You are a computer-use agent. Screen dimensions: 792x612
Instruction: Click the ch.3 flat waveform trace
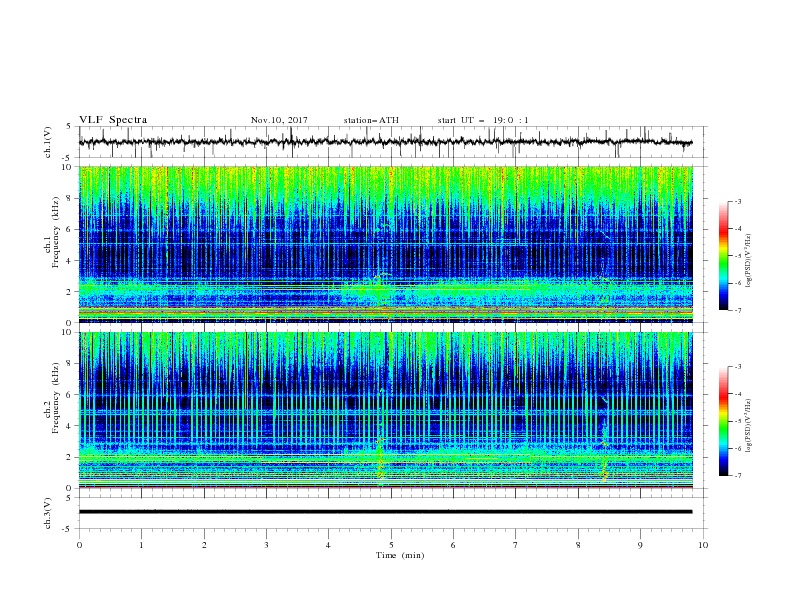tap(385, 512)
